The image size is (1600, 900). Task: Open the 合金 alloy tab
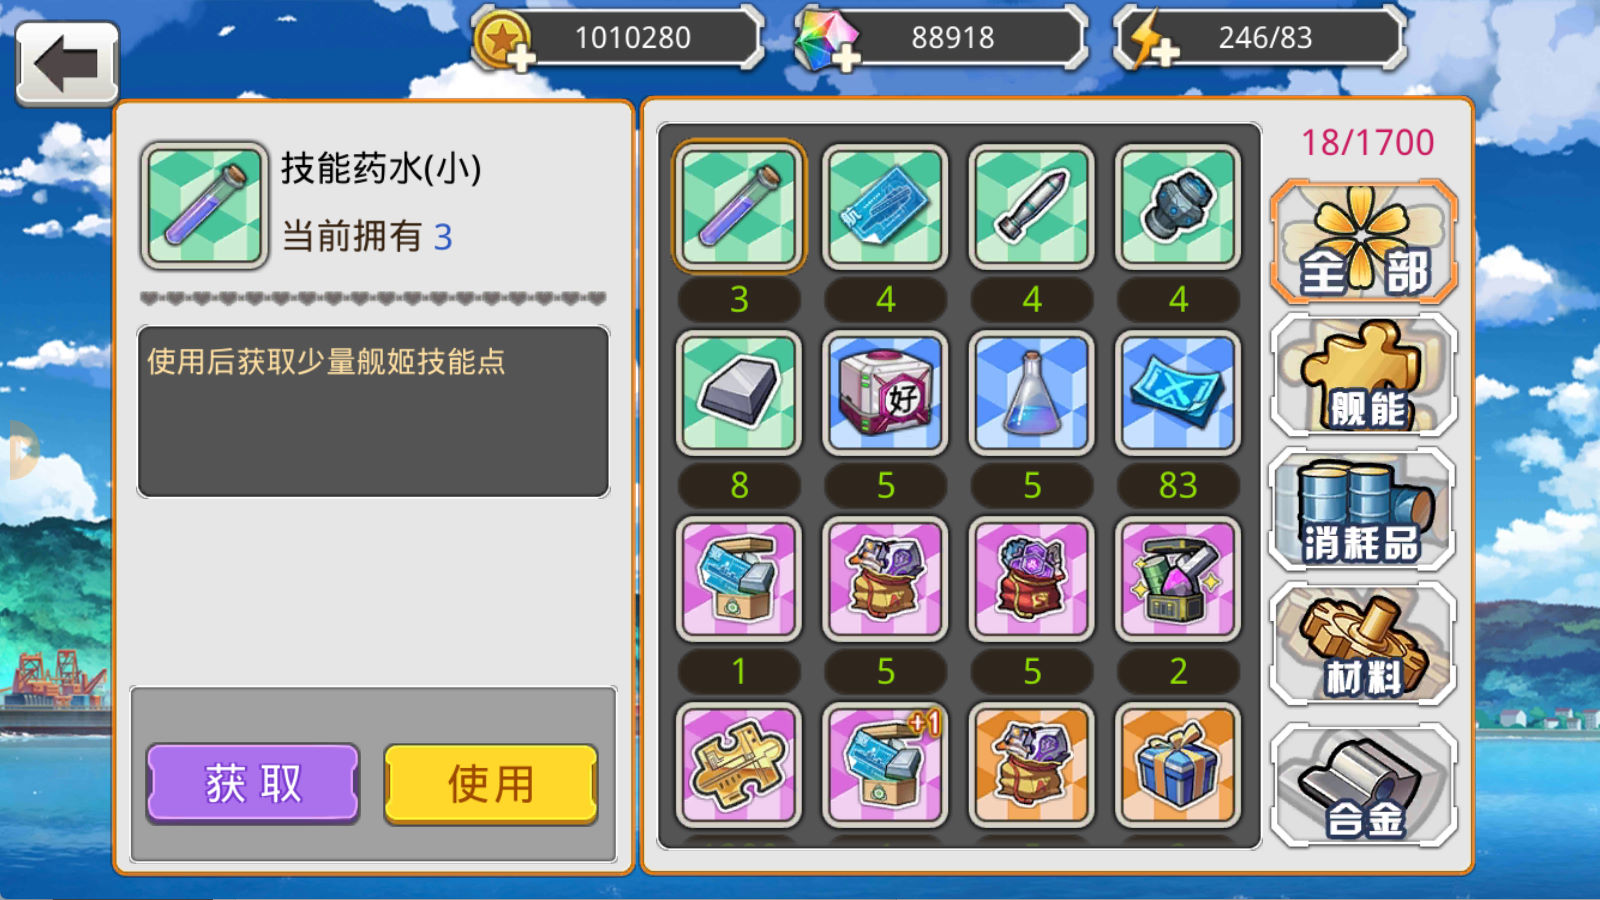[1364, 785]
